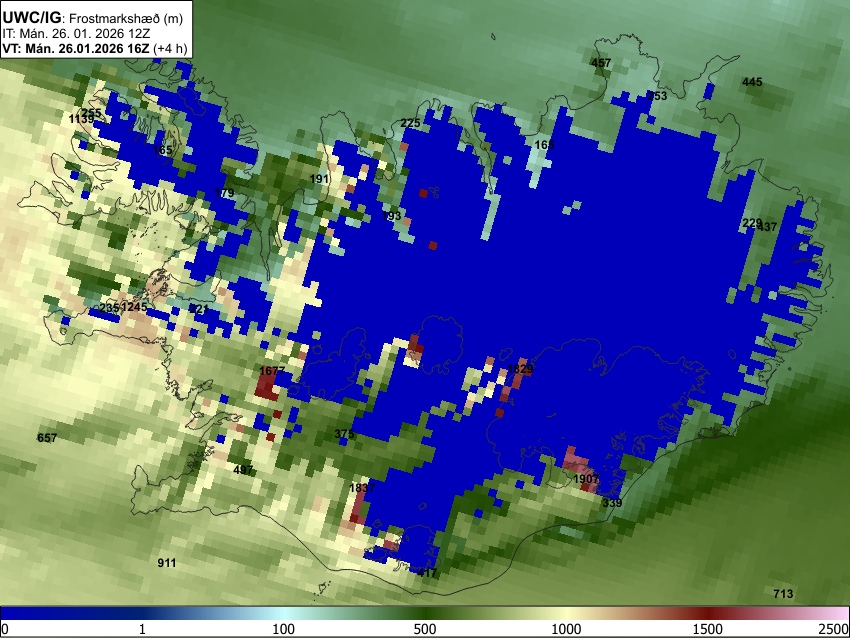The width and height of the screenshot is (850, 638).
Task: Click the valid time line 'VT: Mán. 26.01.2026 16Z'
Action: point(75,48)
